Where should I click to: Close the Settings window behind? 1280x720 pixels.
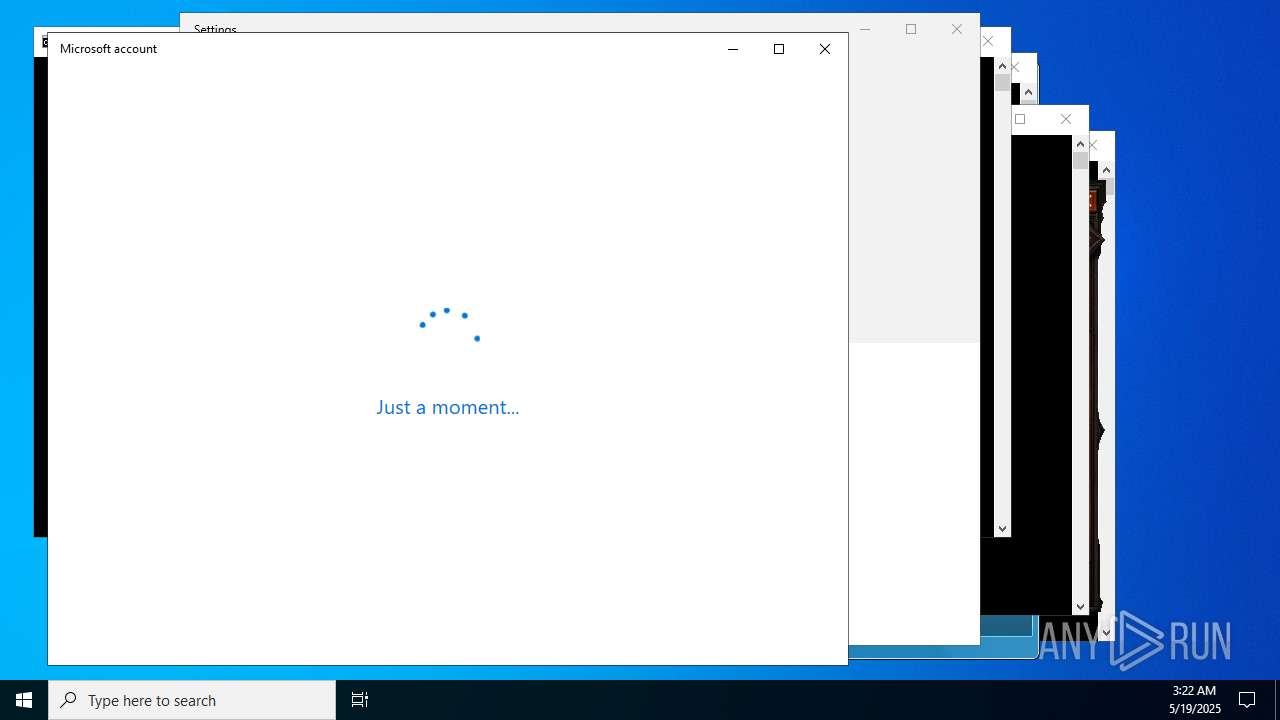(x=957, y=29)
